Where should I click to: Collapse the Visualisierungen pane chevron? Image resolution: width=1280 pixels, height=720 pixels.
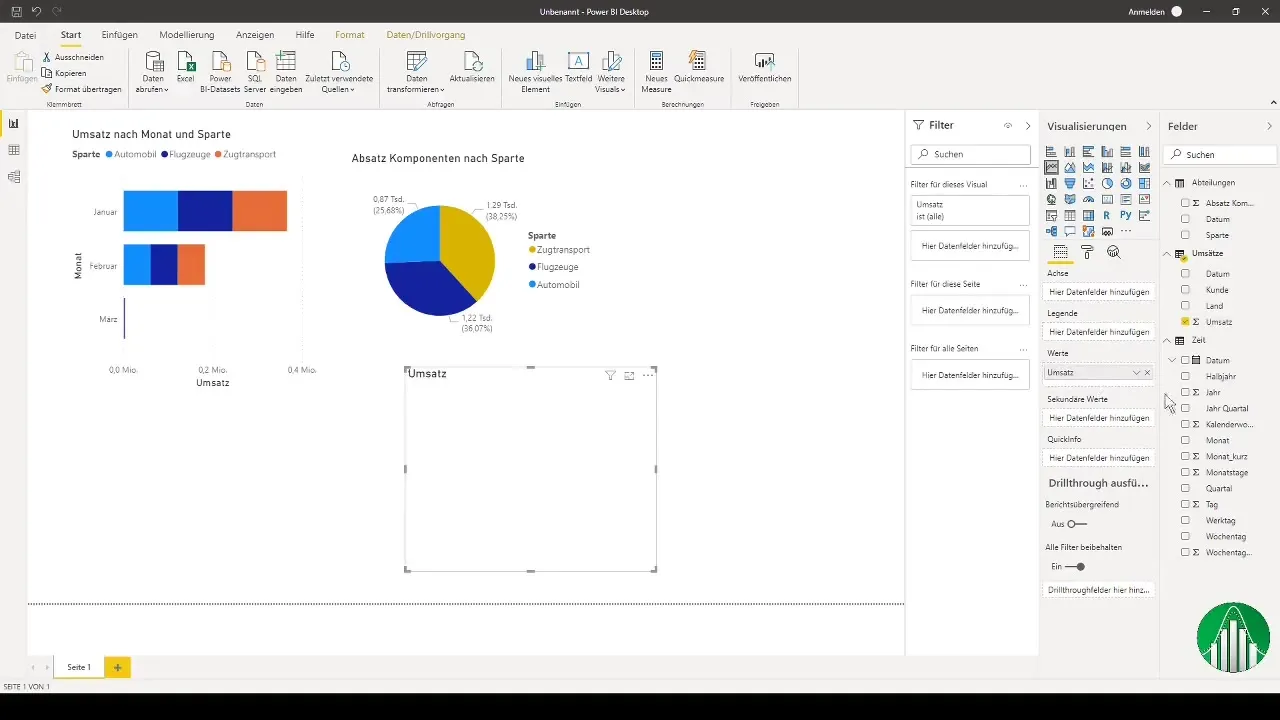1148,126
